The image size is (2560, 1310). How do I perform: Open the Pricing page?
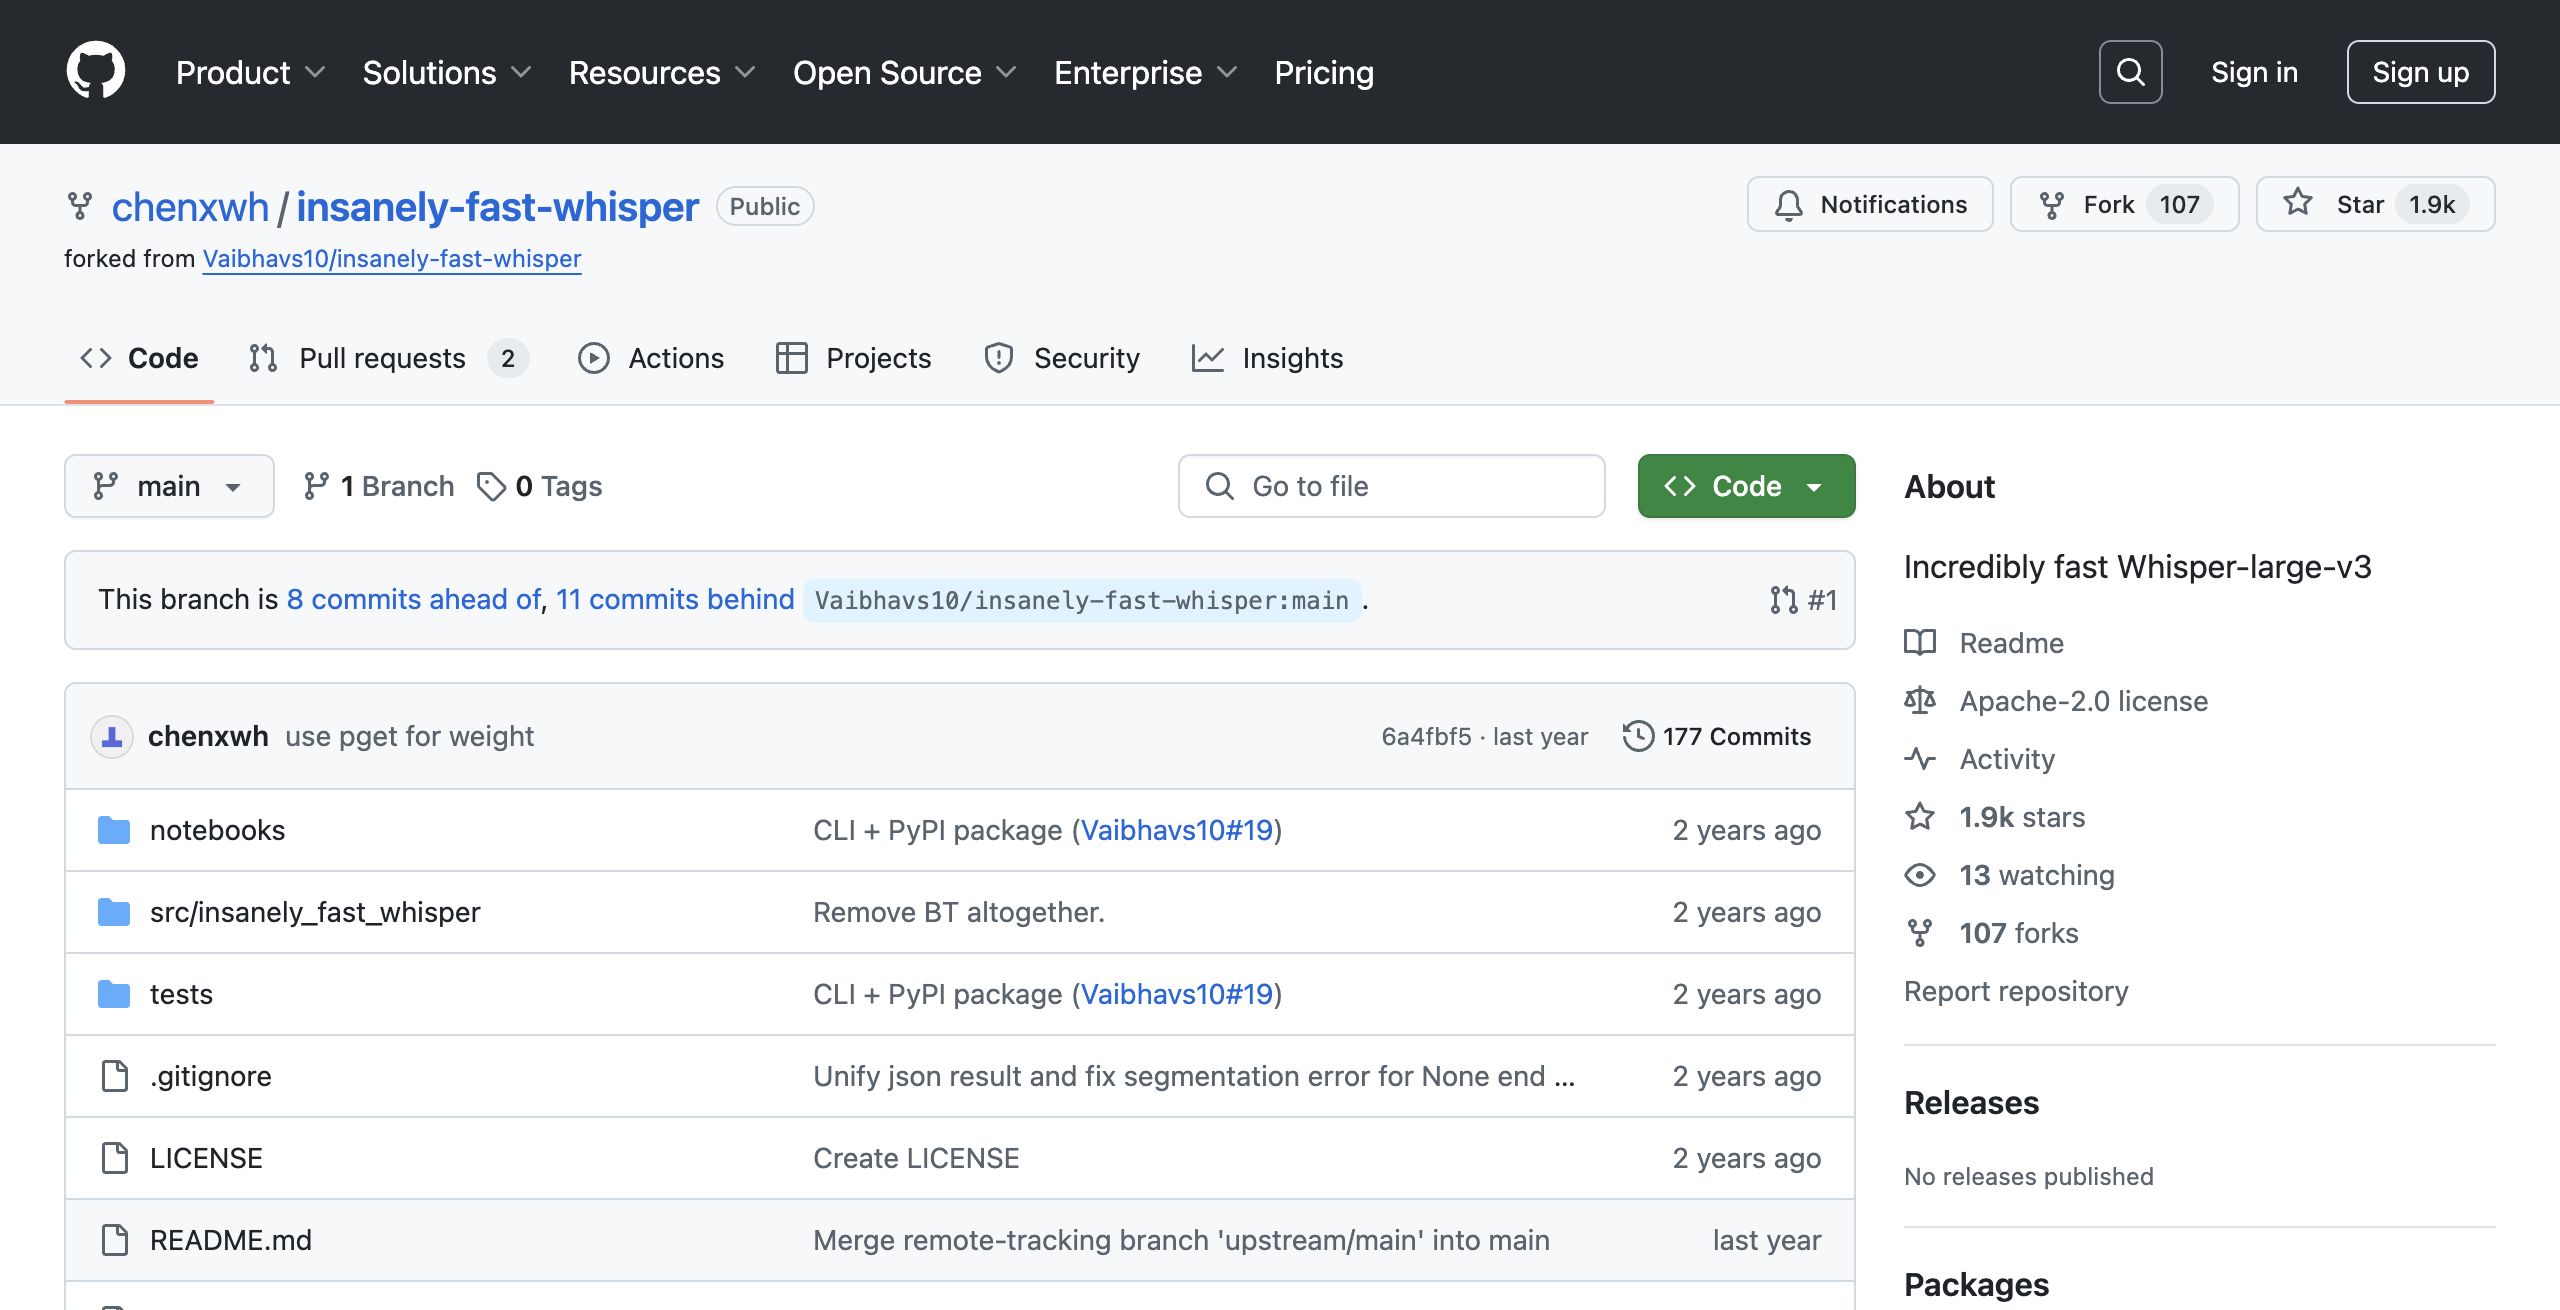point(1324,73)
